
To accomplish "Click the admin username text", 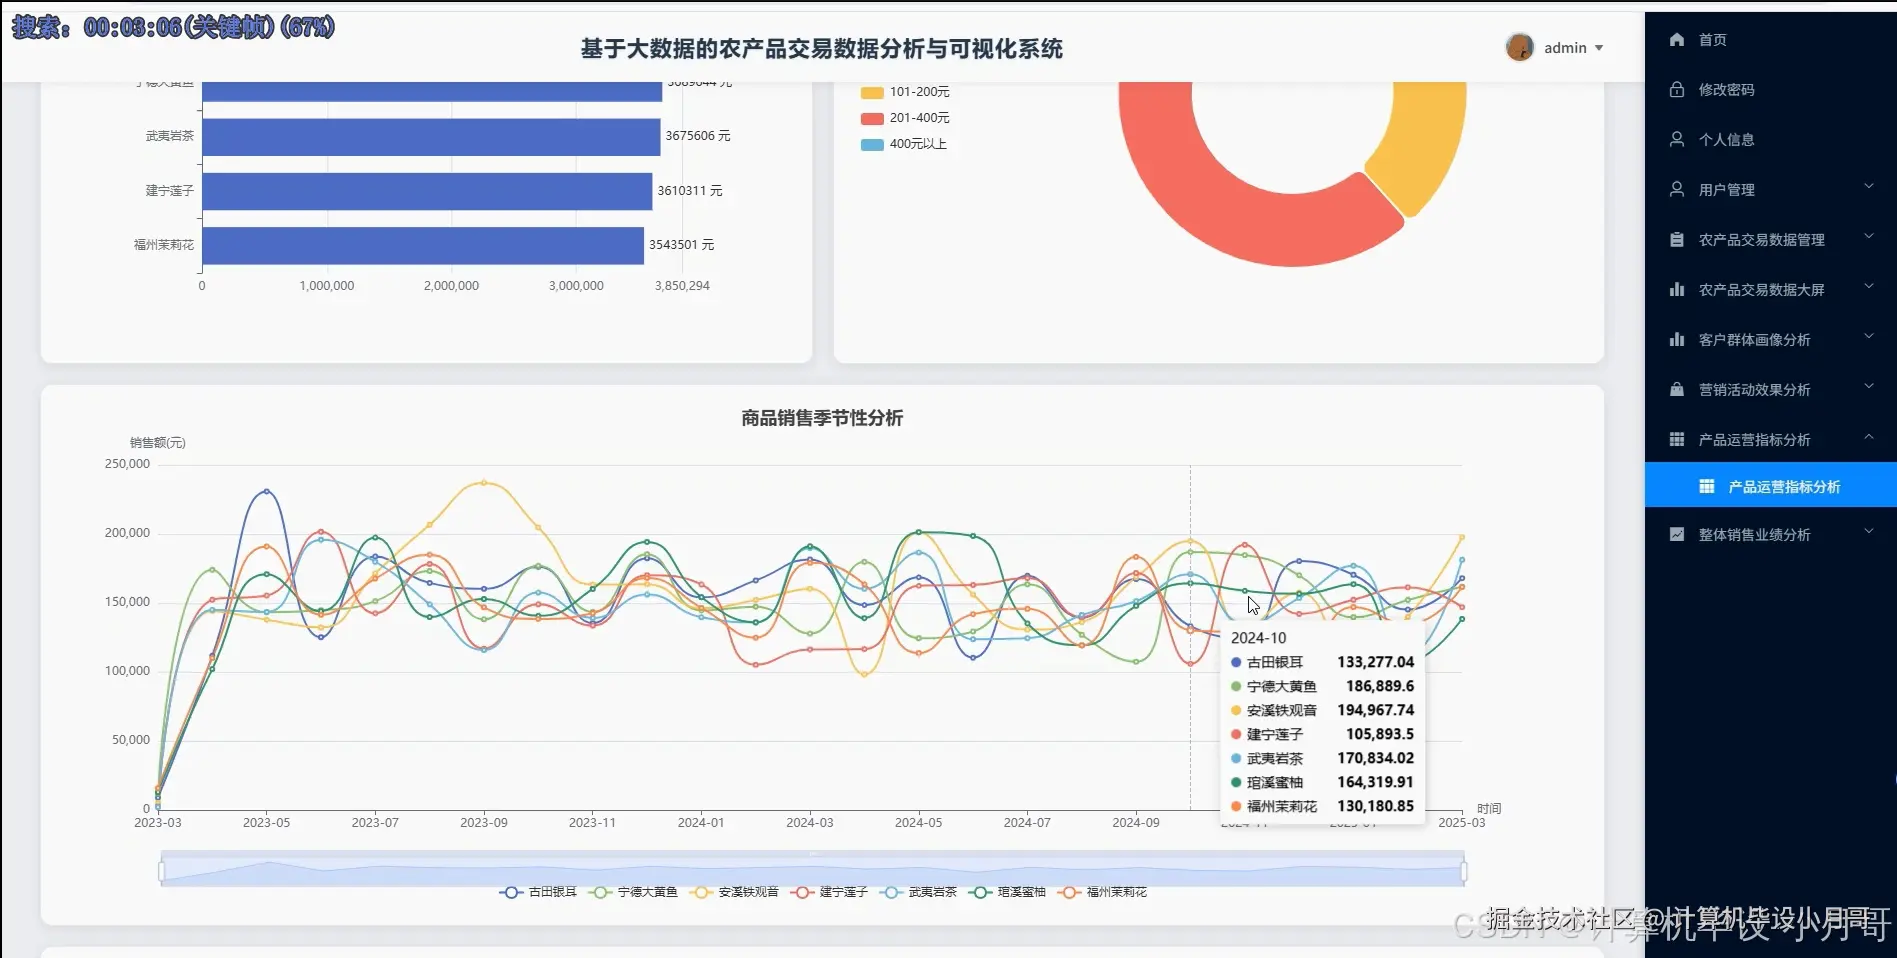I will tap(1565, 48).
